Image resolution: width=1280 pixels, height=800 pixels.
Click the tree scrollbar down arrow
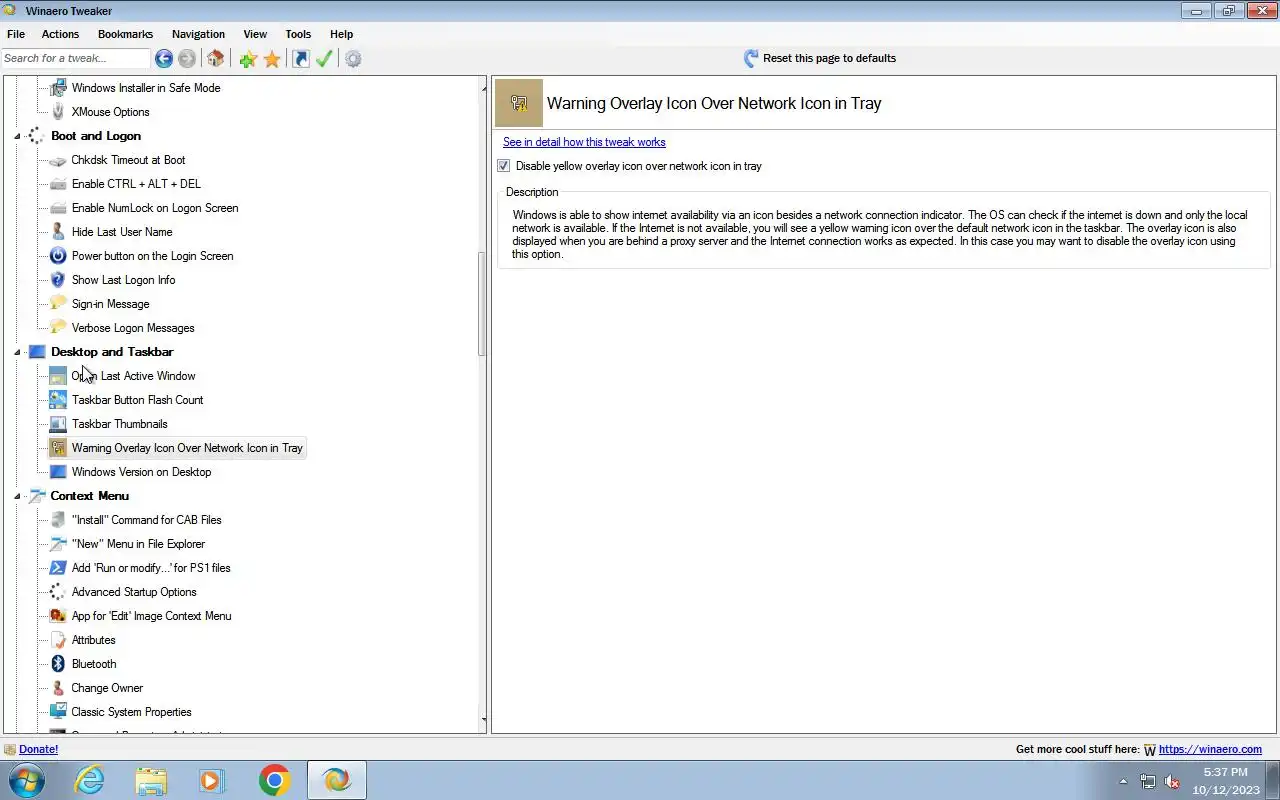tap(483, 719)
